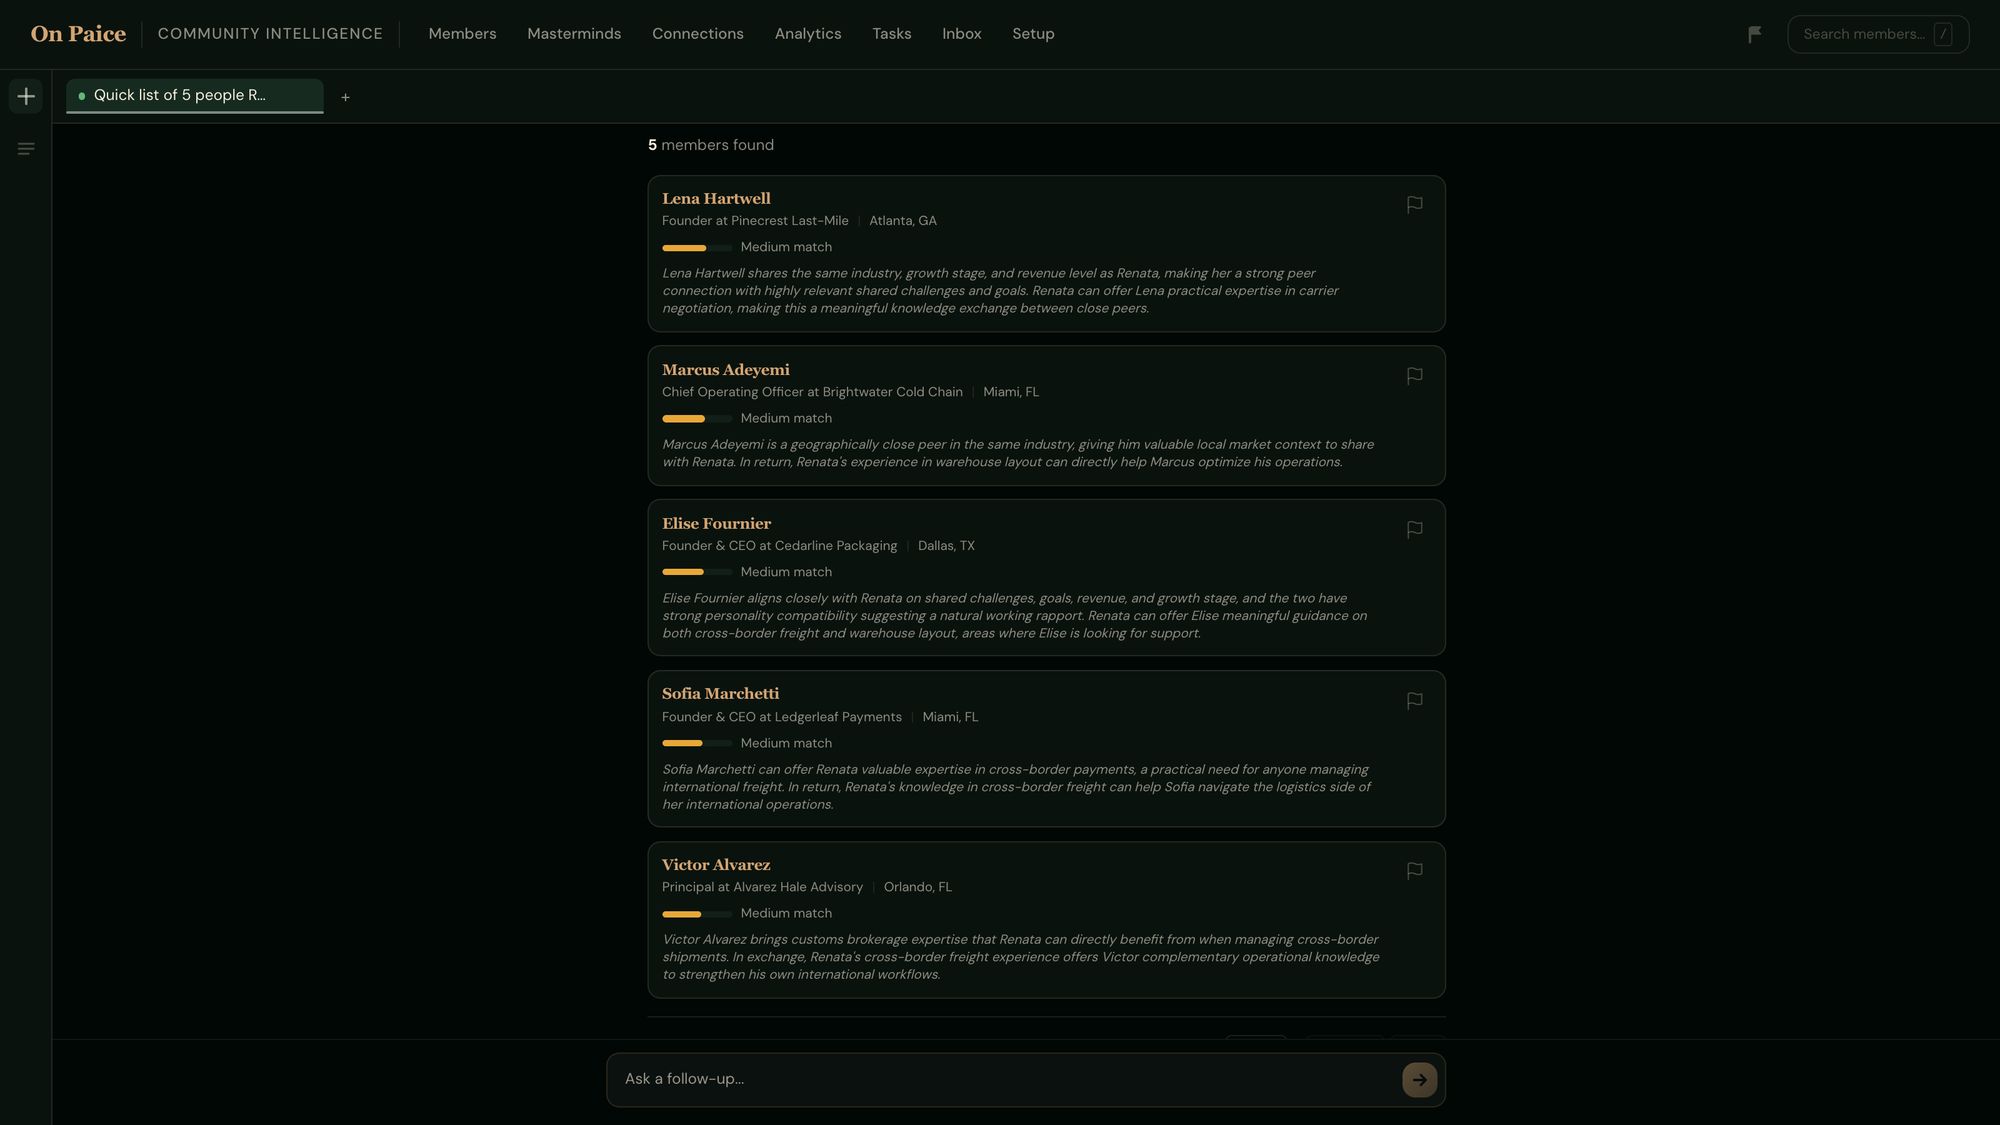The image size is (2000, 1125).
Task: Flag Elise Fournier's member card
Action: pos(1414,529)
